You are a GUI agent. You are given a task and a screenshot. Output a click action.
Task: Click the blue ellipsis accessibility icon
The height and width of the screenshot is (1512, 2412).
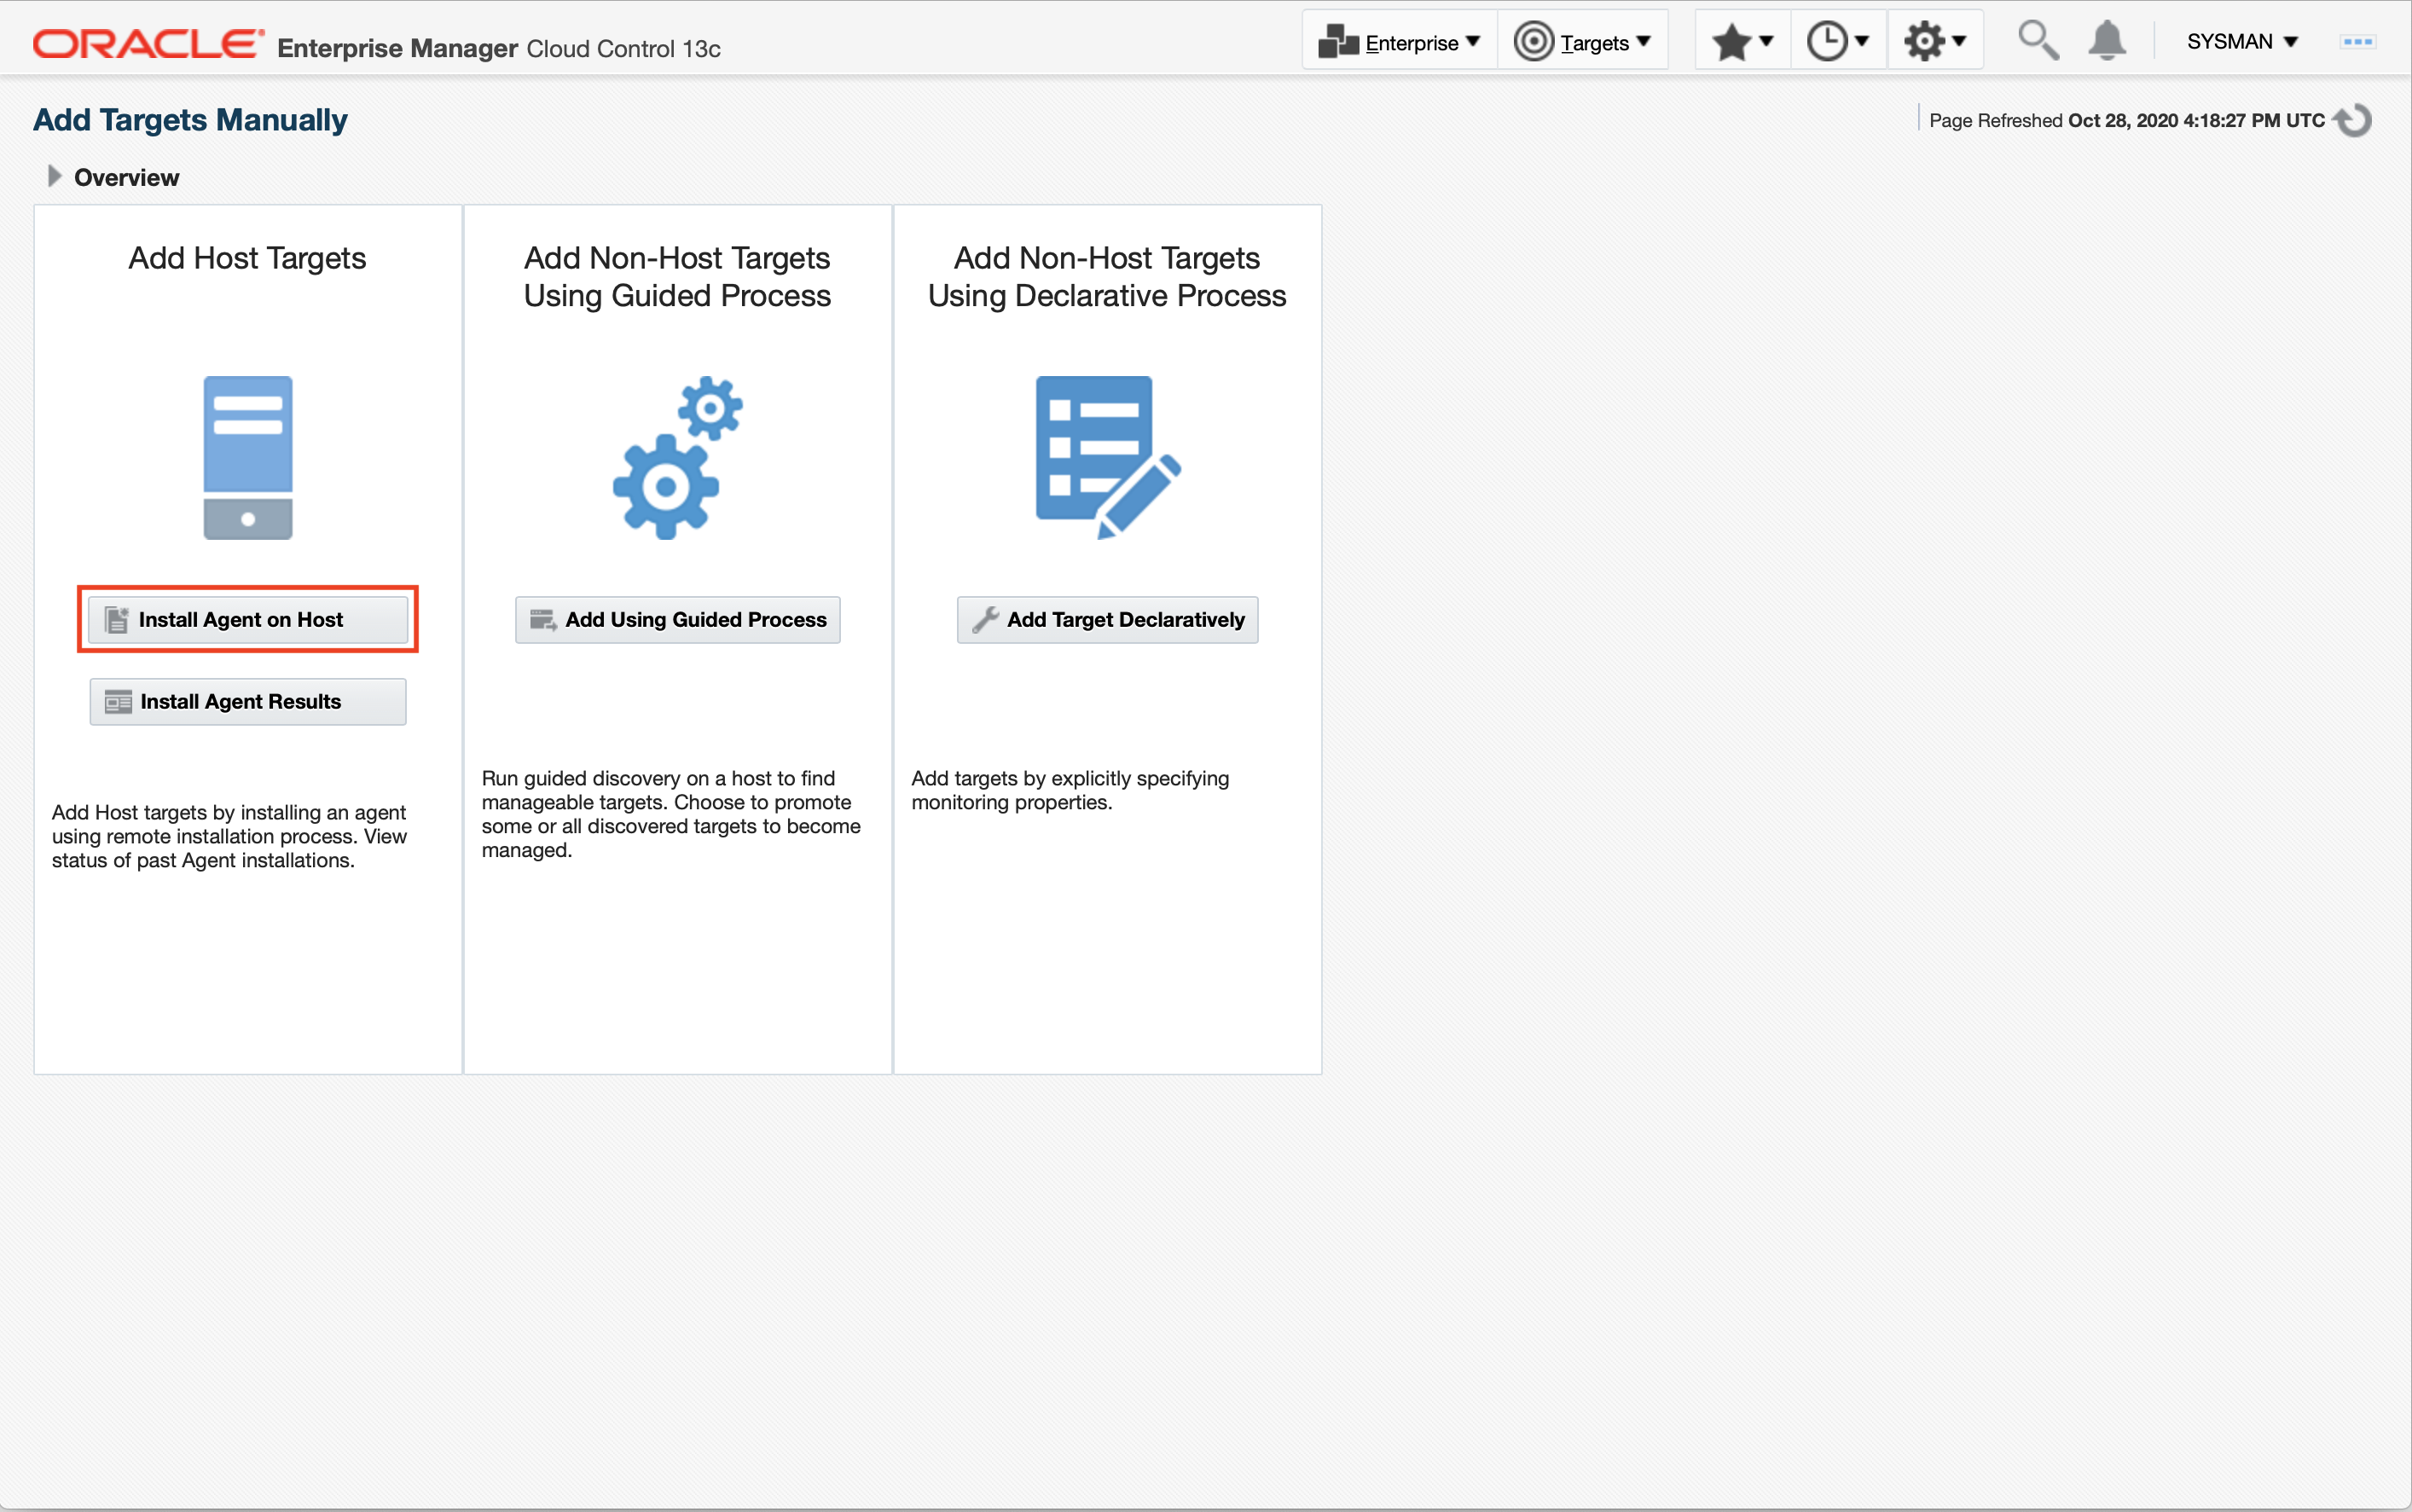point(2357,42)
